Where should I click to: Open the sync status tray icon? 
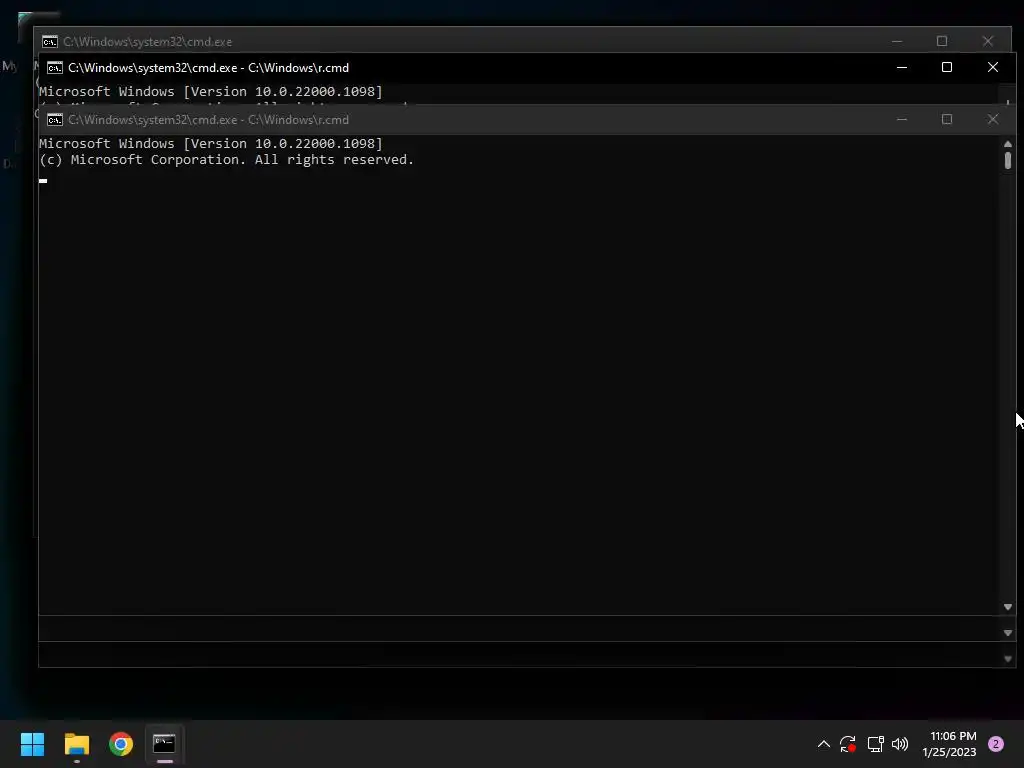[848, 744]
